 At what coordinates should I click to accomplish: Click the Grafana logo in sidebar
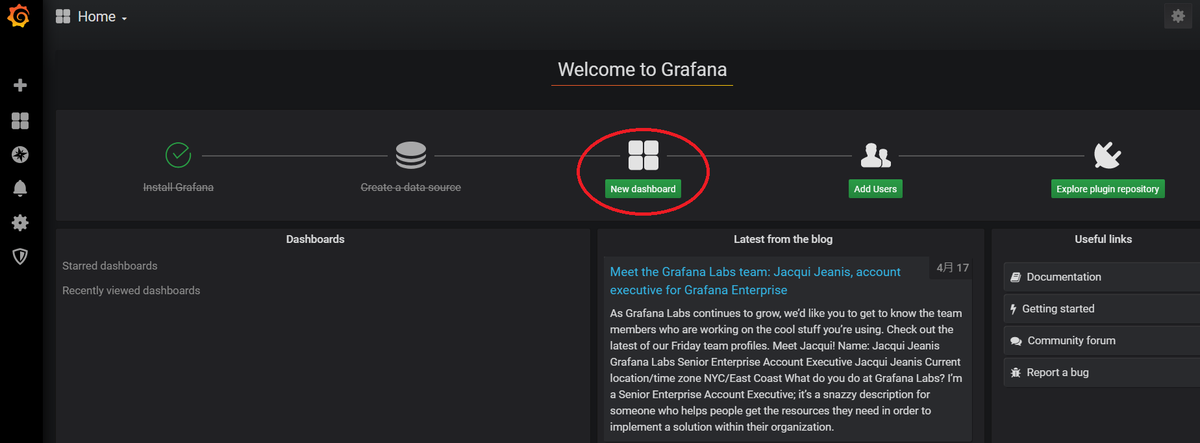point(20,17)
